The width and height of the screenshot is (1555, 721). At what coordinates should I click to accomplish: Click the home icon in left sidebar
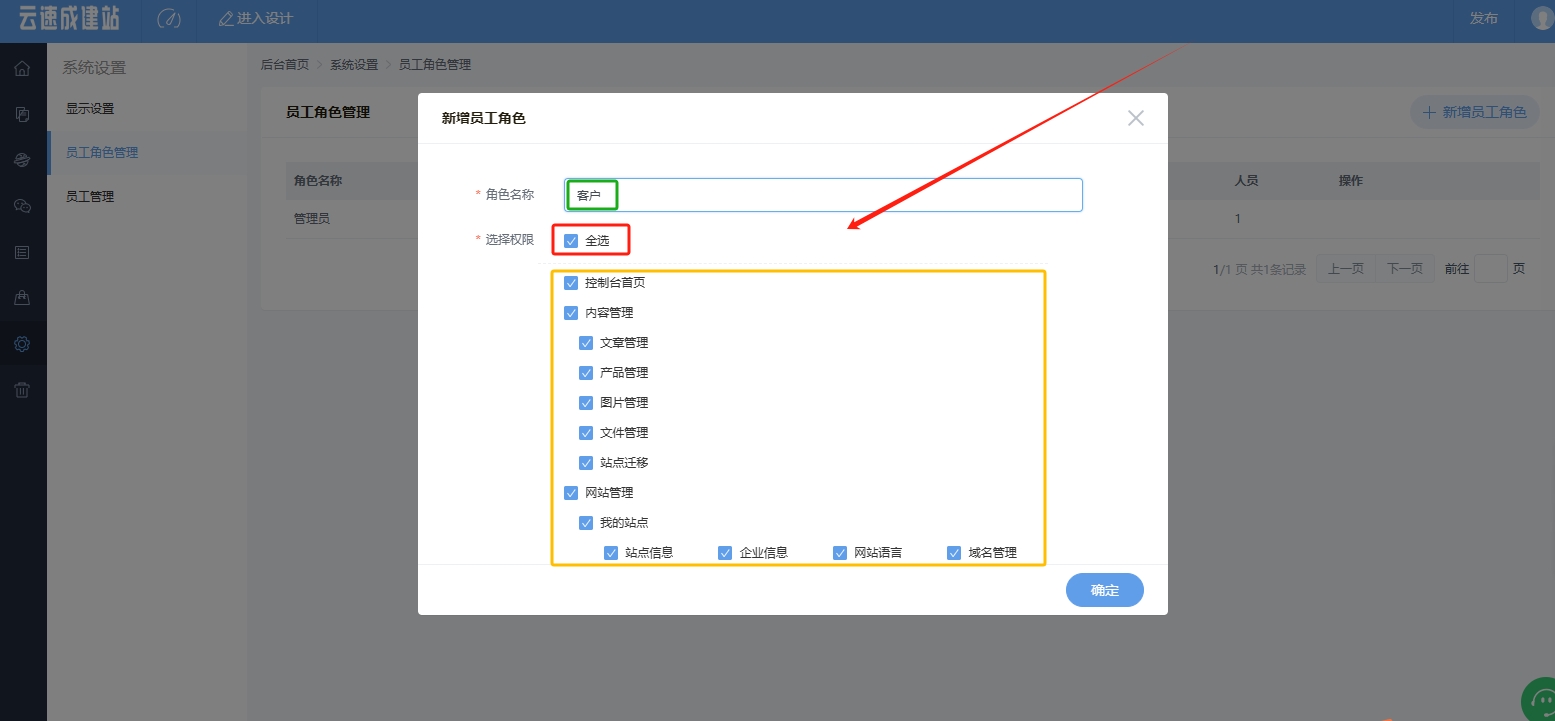pos(22,69)
